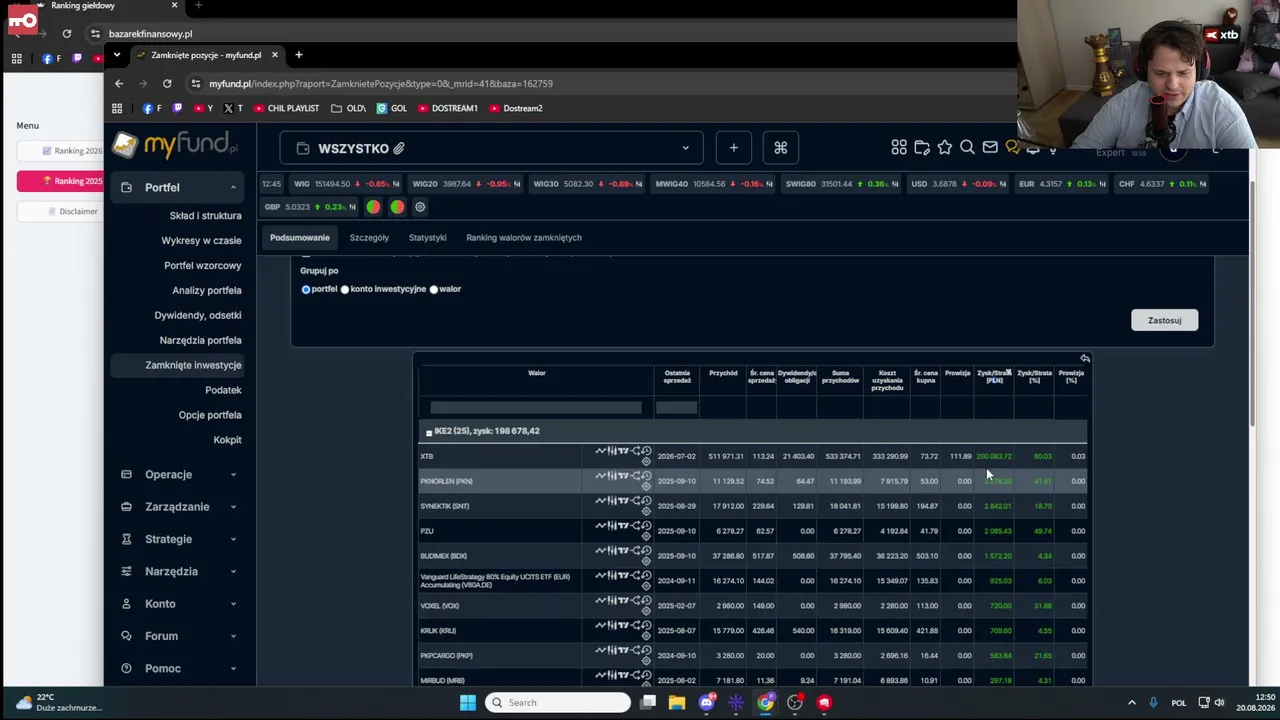Open the Ranking walorów zamkniętych tab
Image resolution: width=1280 pixels, height=720 pixels.
click(524, 238)
